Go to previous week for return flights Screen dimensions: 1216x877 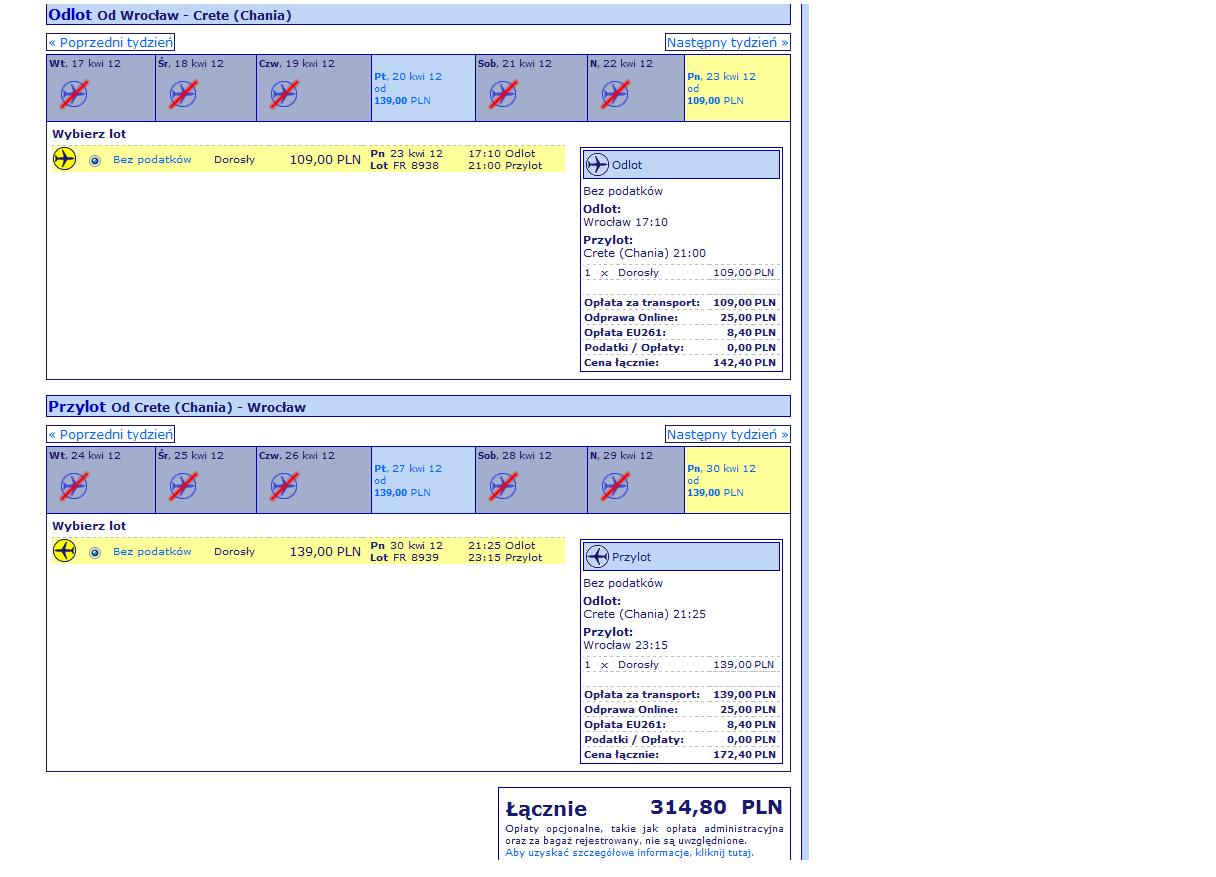click(111, 434)
